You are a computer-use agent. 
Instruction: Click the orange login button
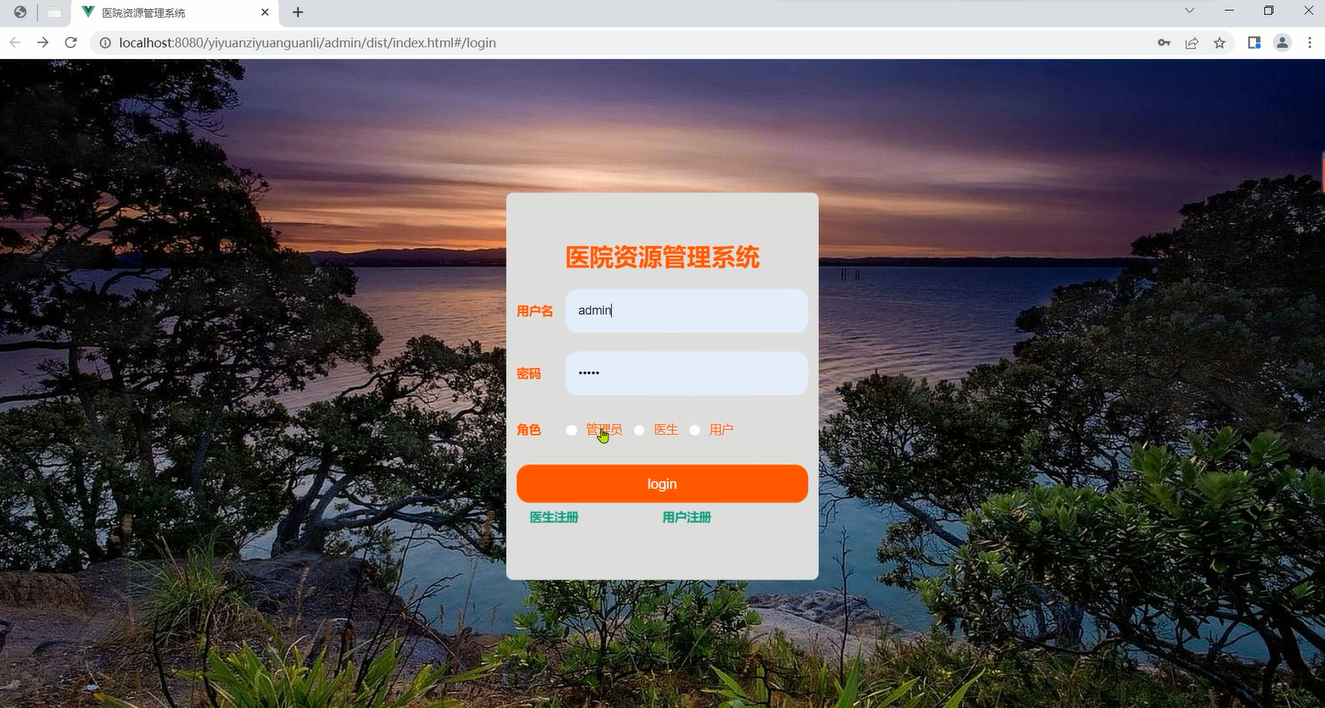click(662, 484)
